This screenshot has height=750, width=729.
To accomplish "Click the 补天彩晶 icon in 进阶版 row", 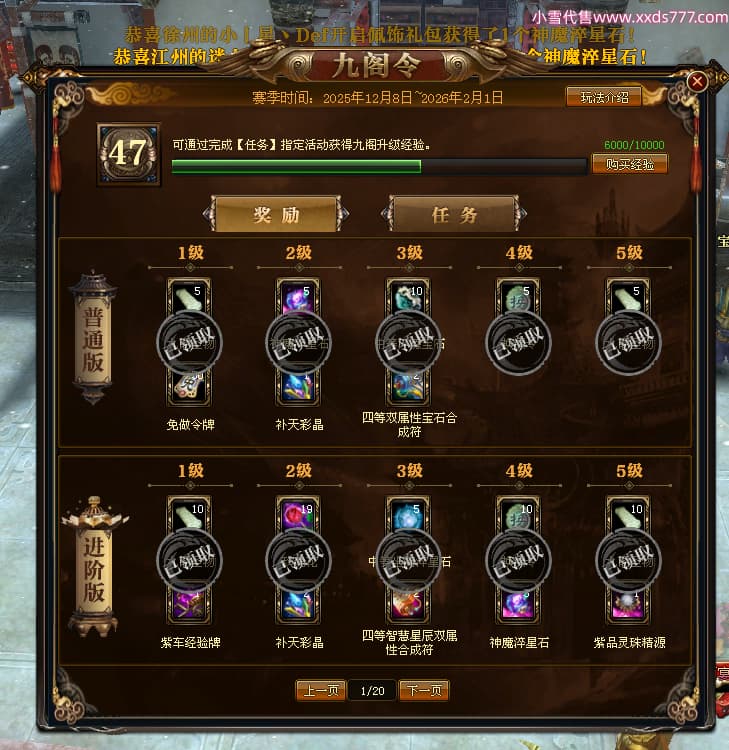I will point(298,606).
